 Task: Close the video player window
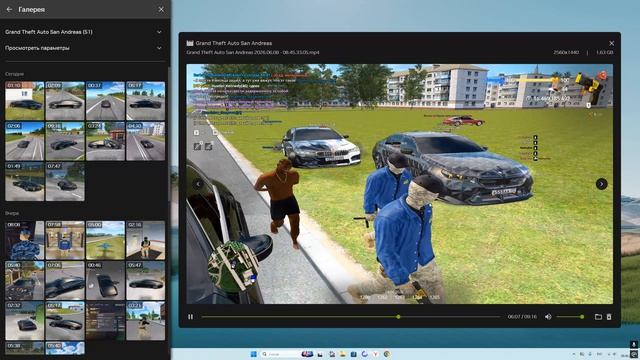click(611, 43)
